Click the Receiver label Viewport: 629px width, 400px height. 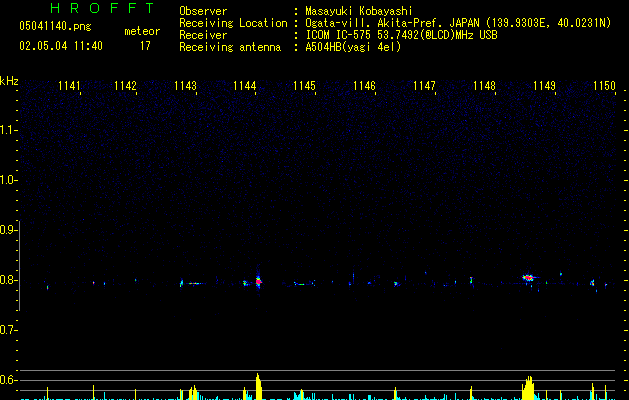[x=203, y=35]
